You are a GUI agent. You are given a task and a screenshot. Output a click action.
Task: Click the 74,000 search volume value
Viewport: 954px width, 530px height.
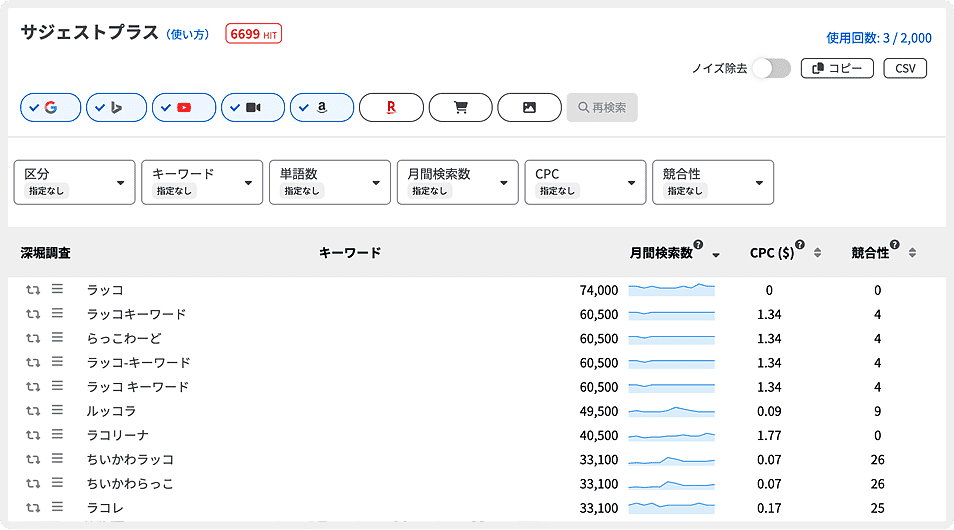(599, 290)
